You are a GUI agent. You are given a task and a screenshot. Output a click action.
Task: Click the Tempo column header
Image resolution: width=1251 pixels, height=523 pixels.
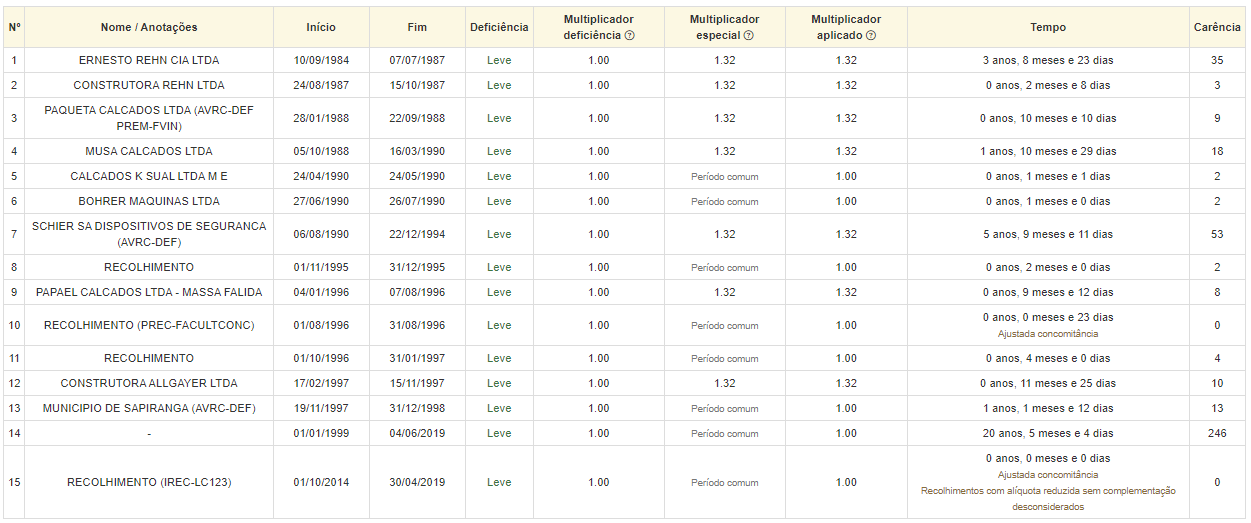[1048, 27]
